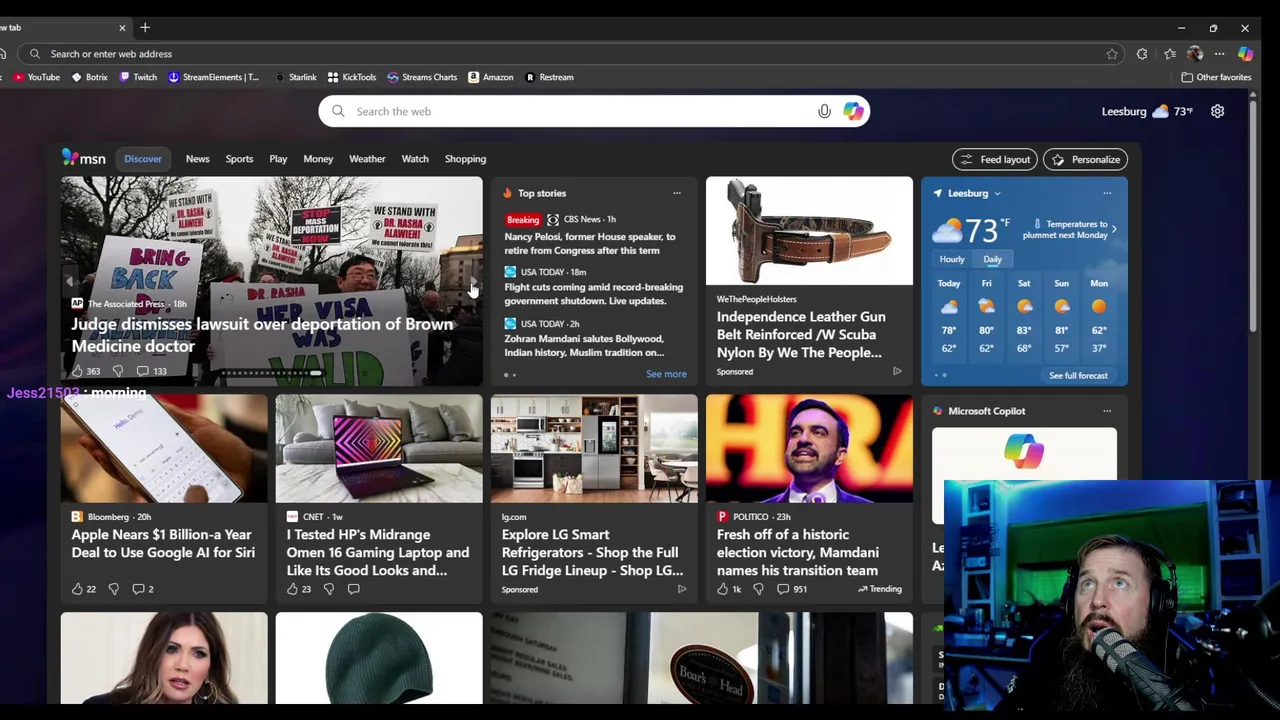Open the YouTube bookmark
The image size is (1280, 720).
37,77
